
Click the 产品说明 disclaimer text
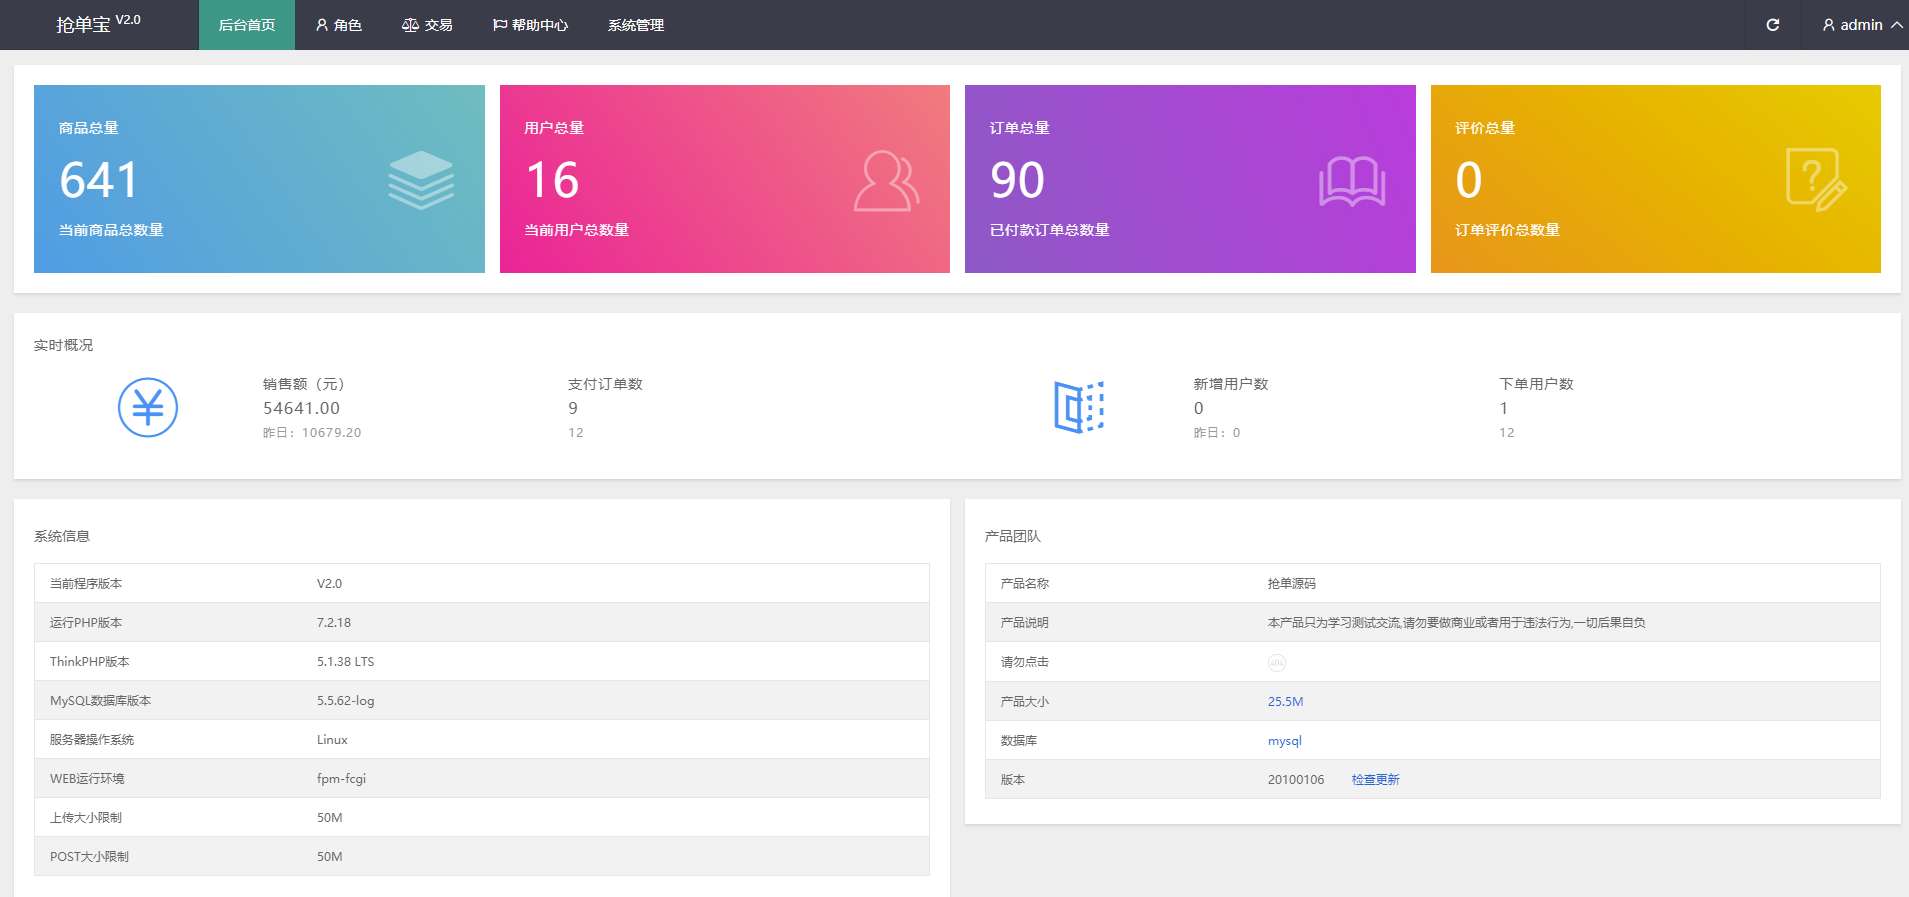[1457, 623]
